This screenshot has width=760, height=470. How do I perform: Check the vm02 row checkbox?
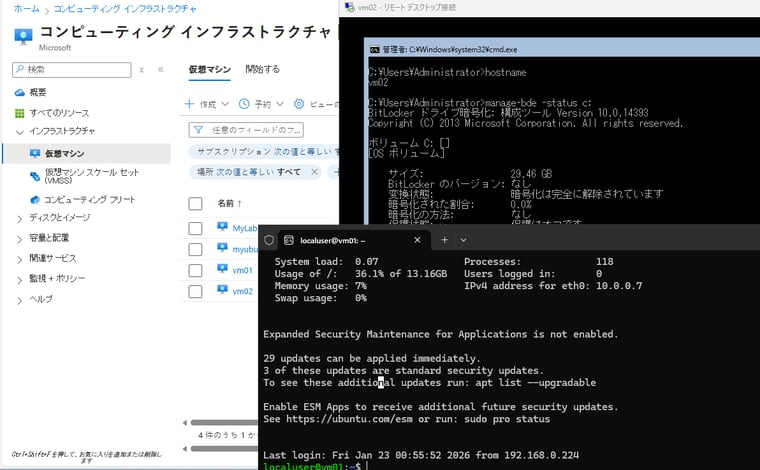195,292
